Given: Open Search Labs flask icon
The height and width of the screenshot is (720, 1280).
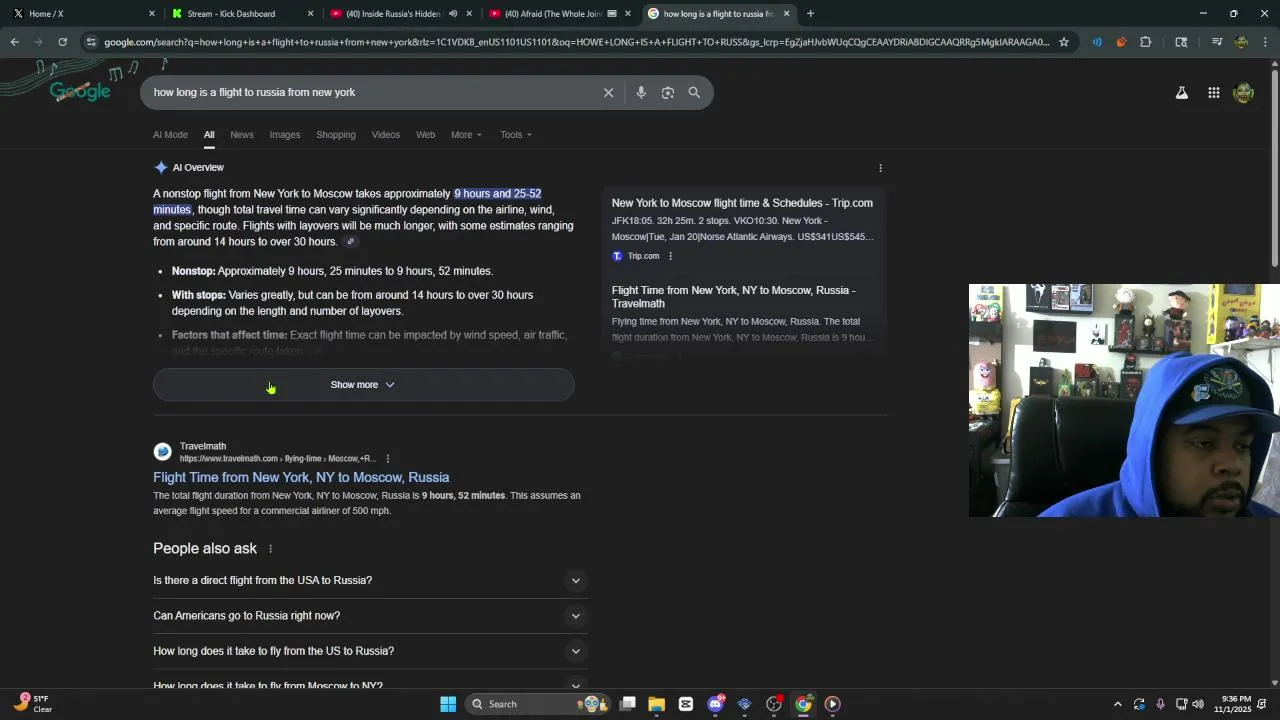Looking at the screenshot, I should pos(1181,93).
